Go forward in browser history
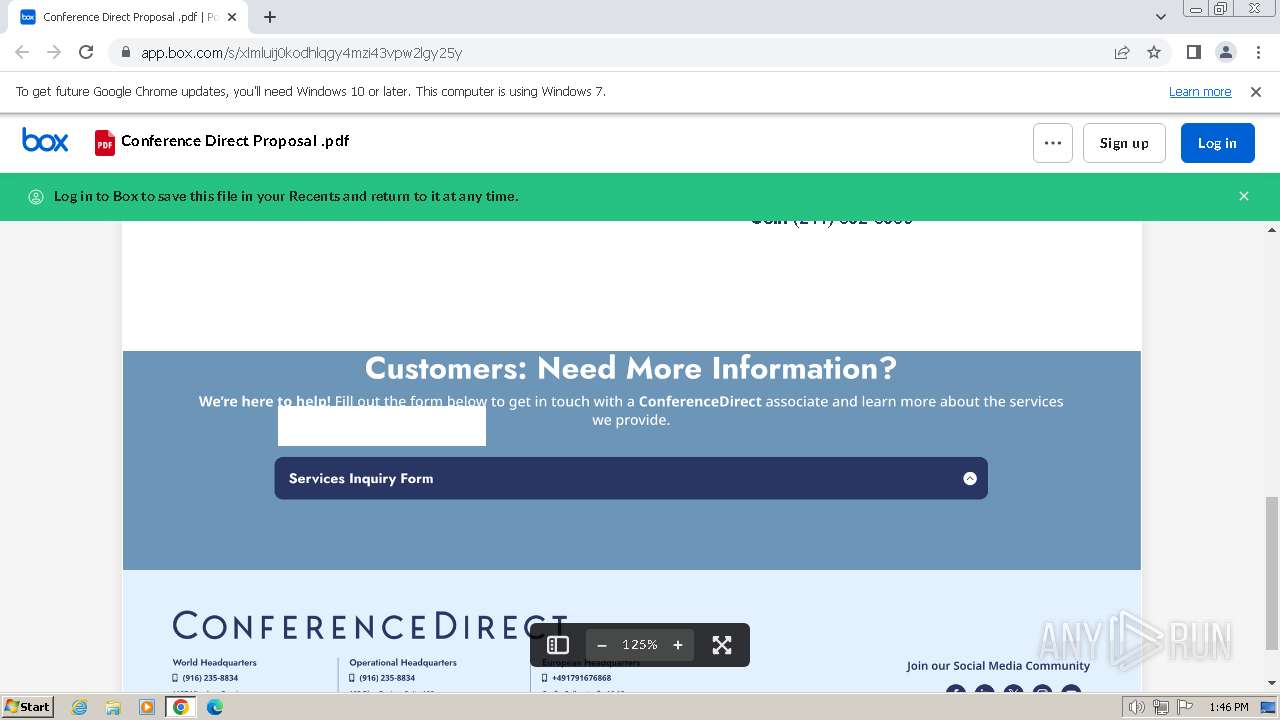 point(54,52)
